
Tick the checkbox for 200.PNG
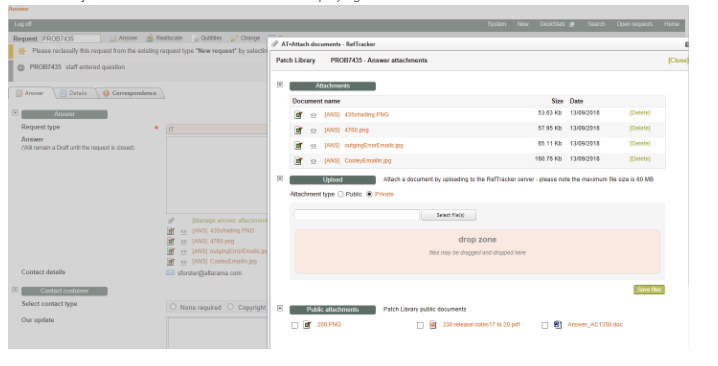294,325
